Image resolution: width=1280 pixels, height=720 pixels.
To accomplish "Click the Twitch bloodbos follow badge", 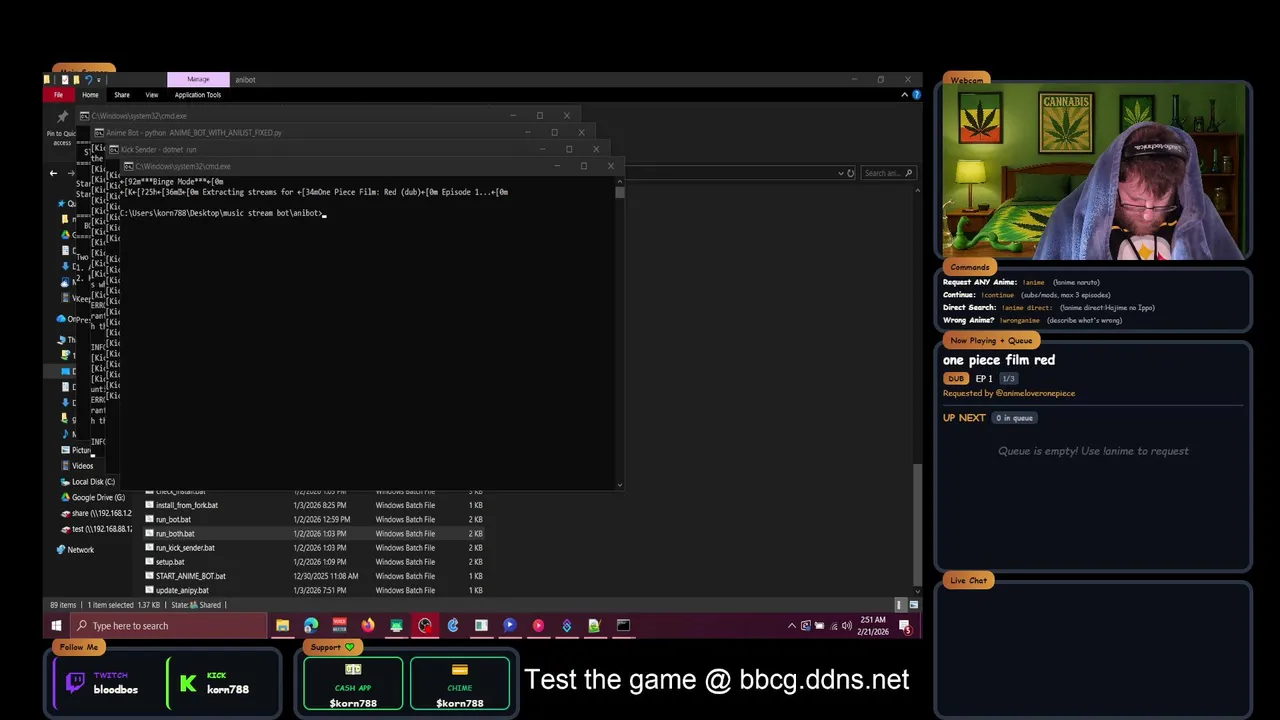I will 104,683.
